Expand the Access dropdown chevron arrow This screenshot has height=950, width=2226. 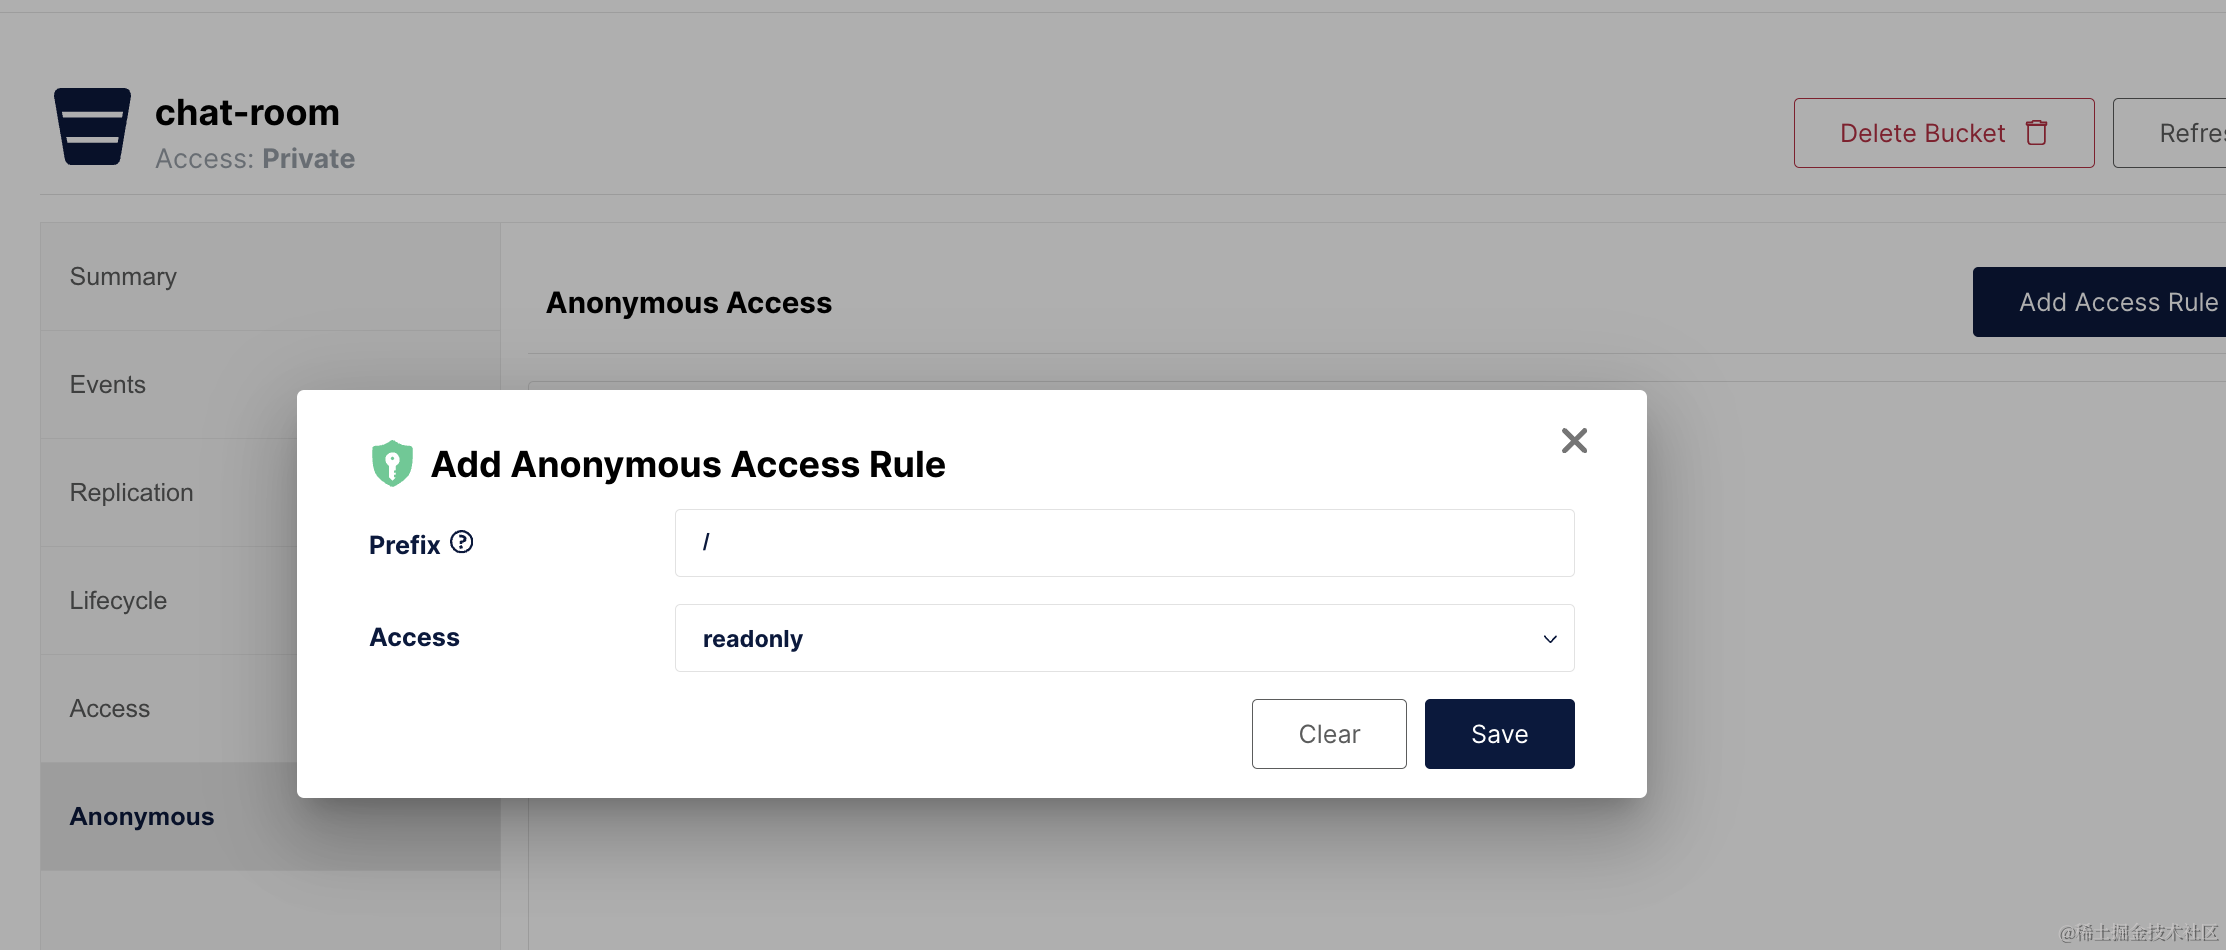click(1550, 639)
